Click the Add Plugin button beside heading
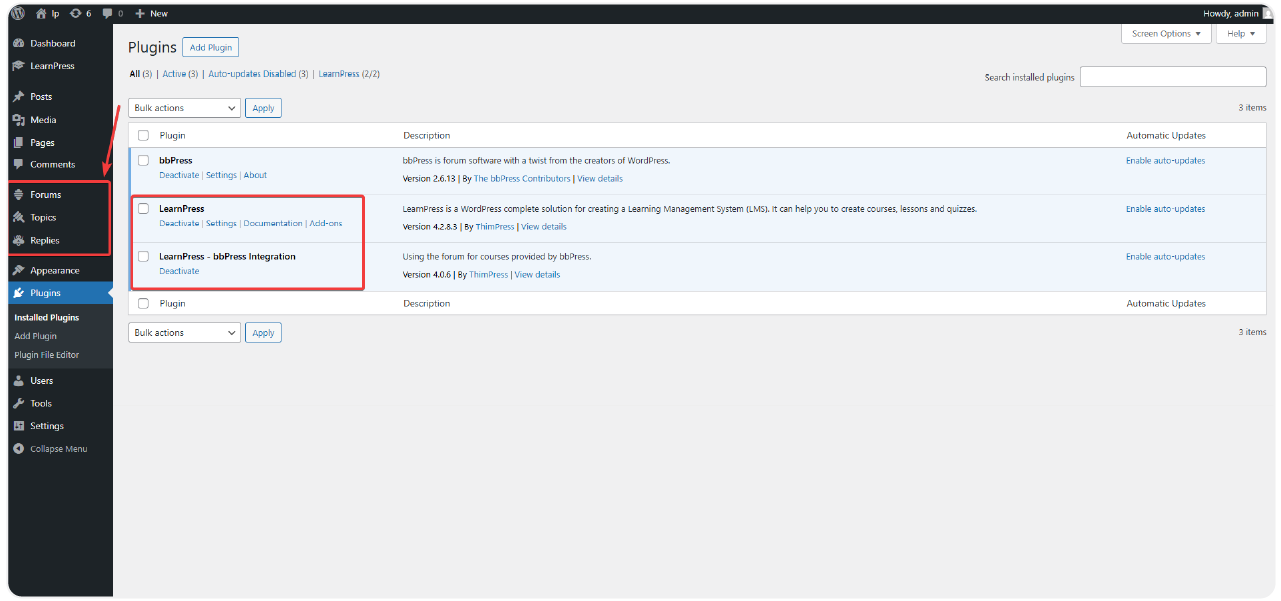1281x601 pixels. [210, 47]
